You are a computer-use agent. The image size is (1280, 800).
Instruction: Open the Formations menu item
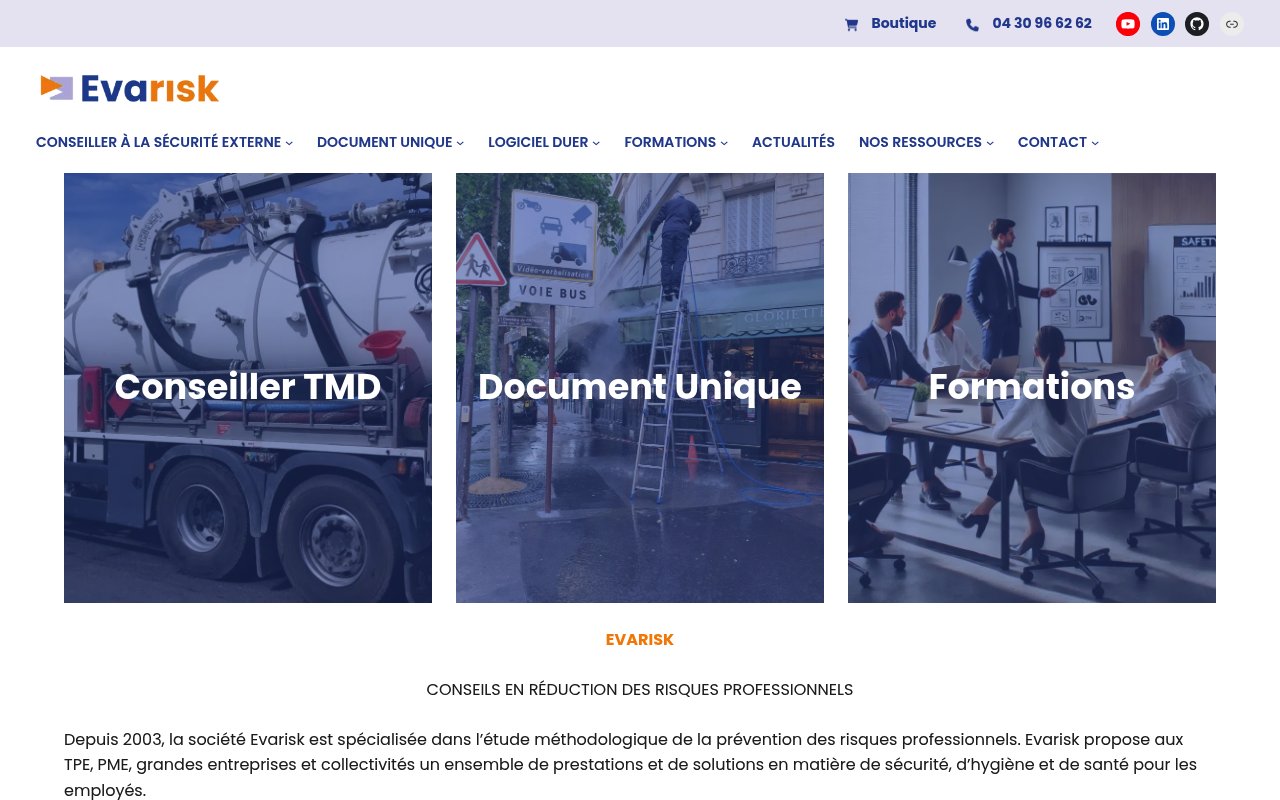click(x=670, y=142)
